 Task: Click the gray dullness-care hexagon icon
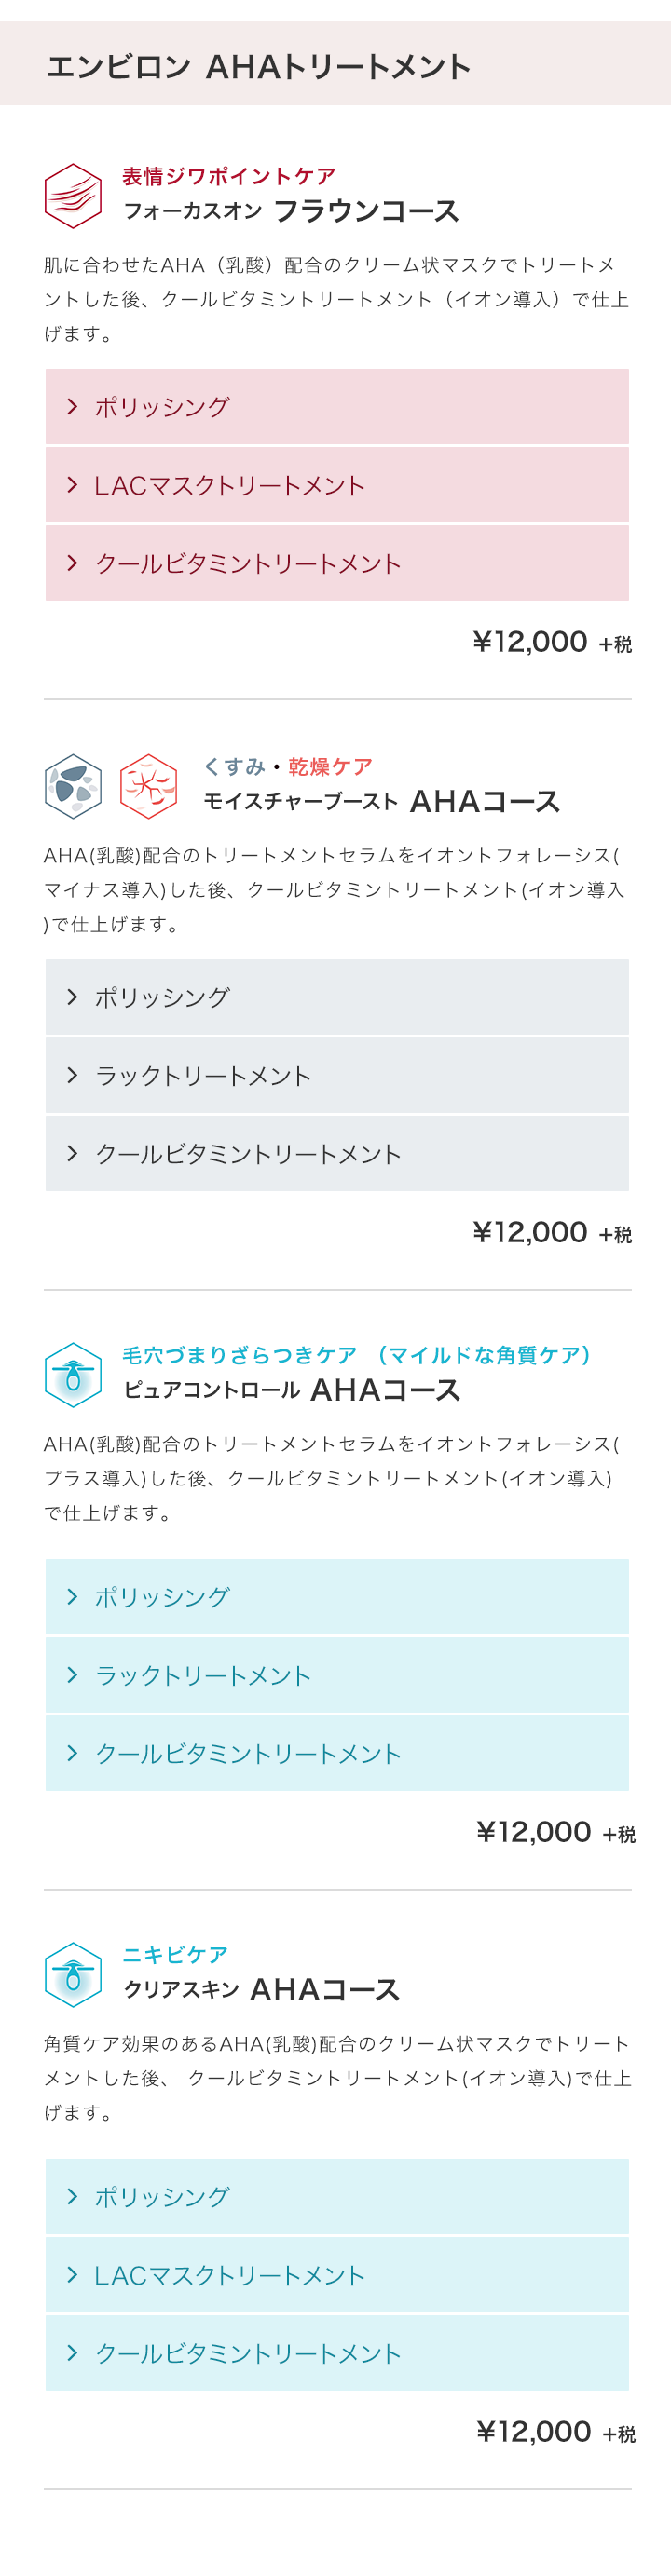click(x=73, y=785)
